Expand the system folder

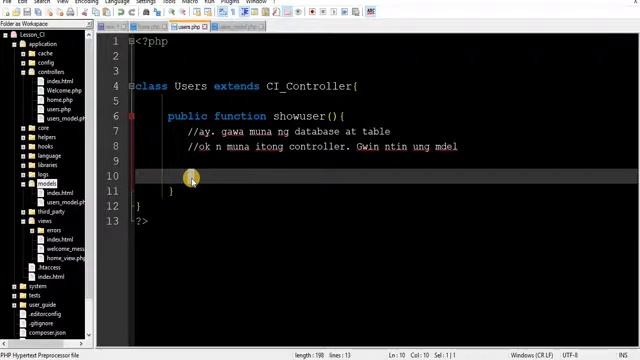pyautogui.click(x=14, y=287)
